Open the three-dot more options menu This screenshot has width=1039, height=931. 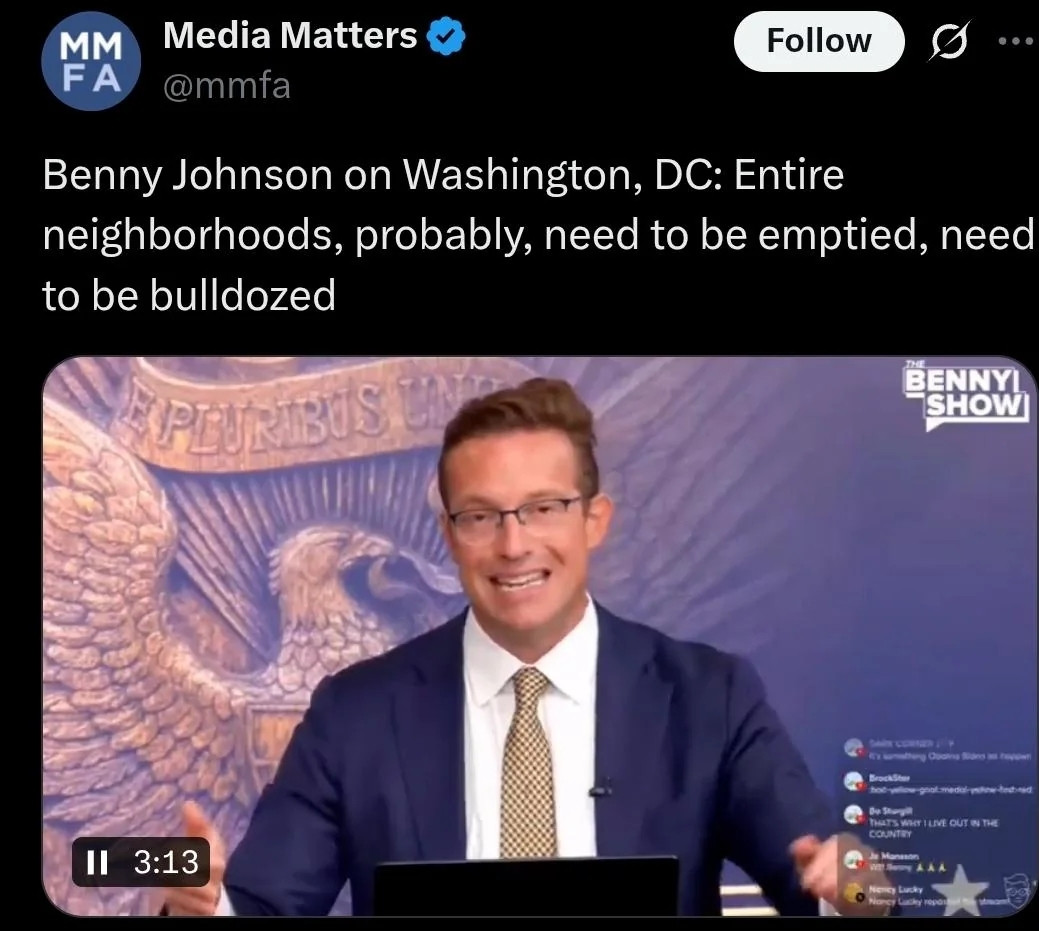point(1018,40)
